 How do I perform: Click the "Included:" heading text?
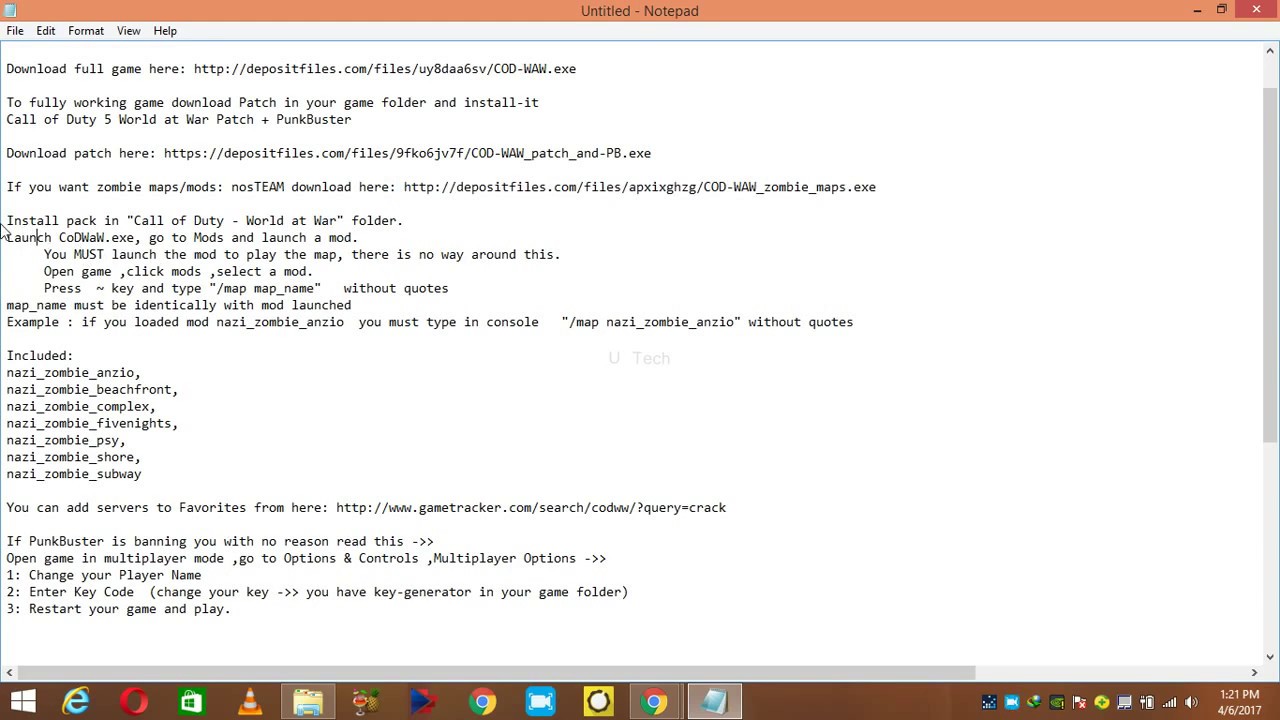tap(40, 356)
